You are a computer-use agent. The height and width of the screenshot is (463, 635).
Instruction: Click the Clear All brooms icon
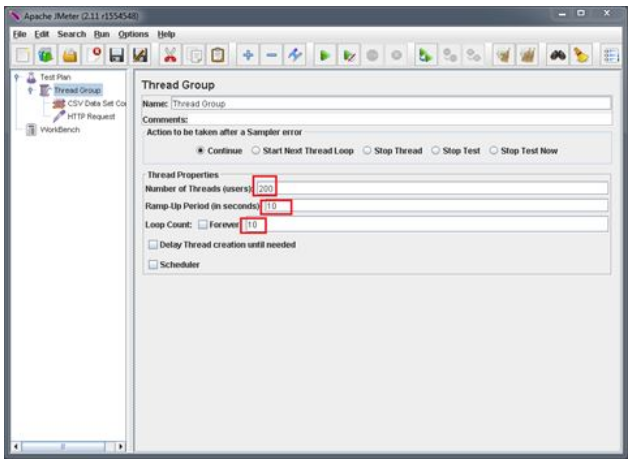click(x=527, y=55)
